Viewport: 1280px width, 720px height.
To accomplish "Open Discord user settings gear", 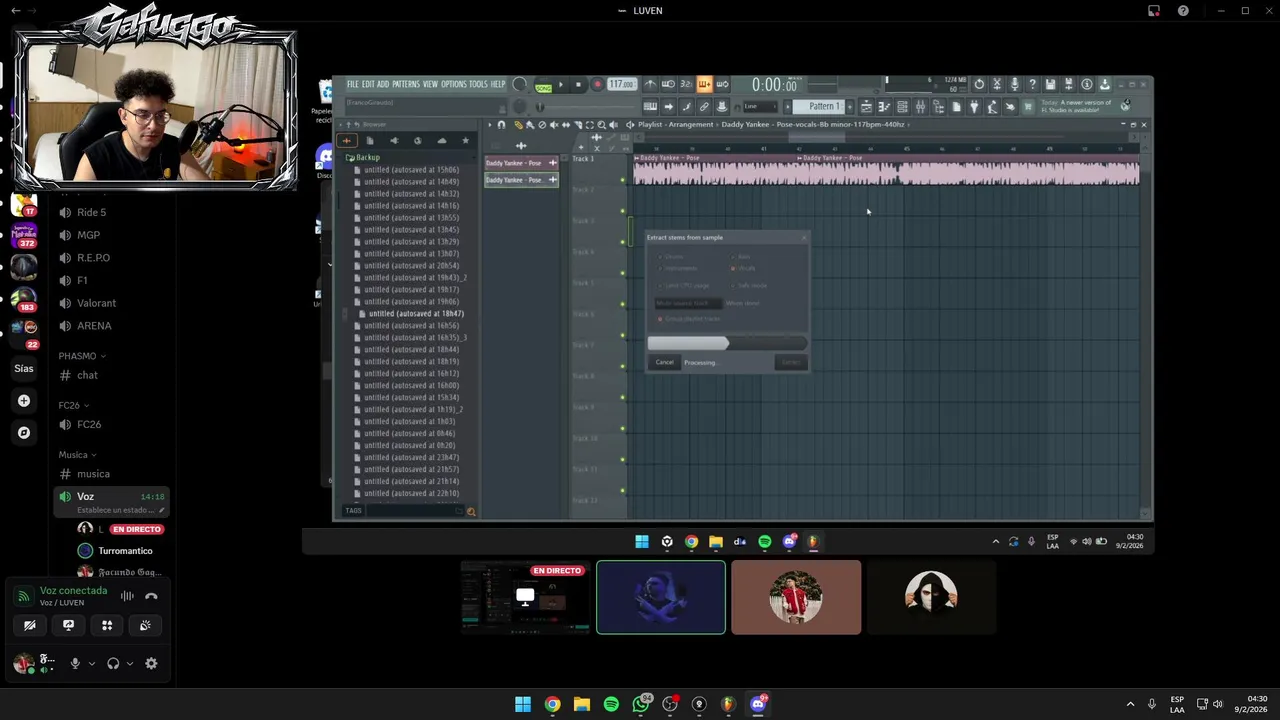I will 151,663.
